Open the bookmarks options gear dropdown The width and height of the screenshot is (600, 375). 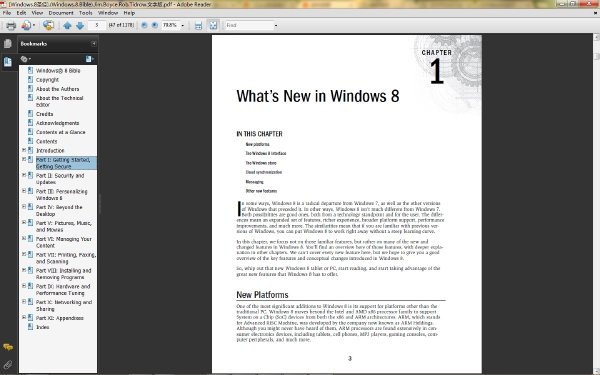pos(26,59)
